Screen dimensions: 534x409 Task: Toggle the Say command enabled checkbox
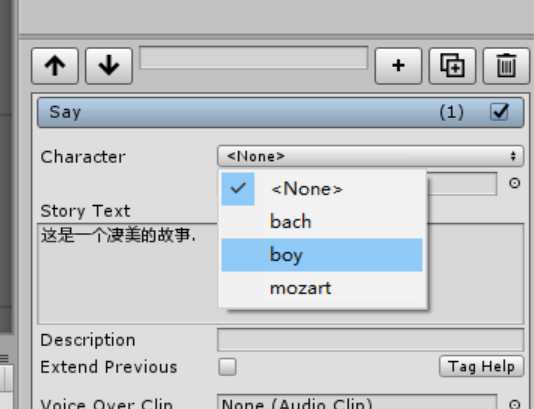coord(500,112)
